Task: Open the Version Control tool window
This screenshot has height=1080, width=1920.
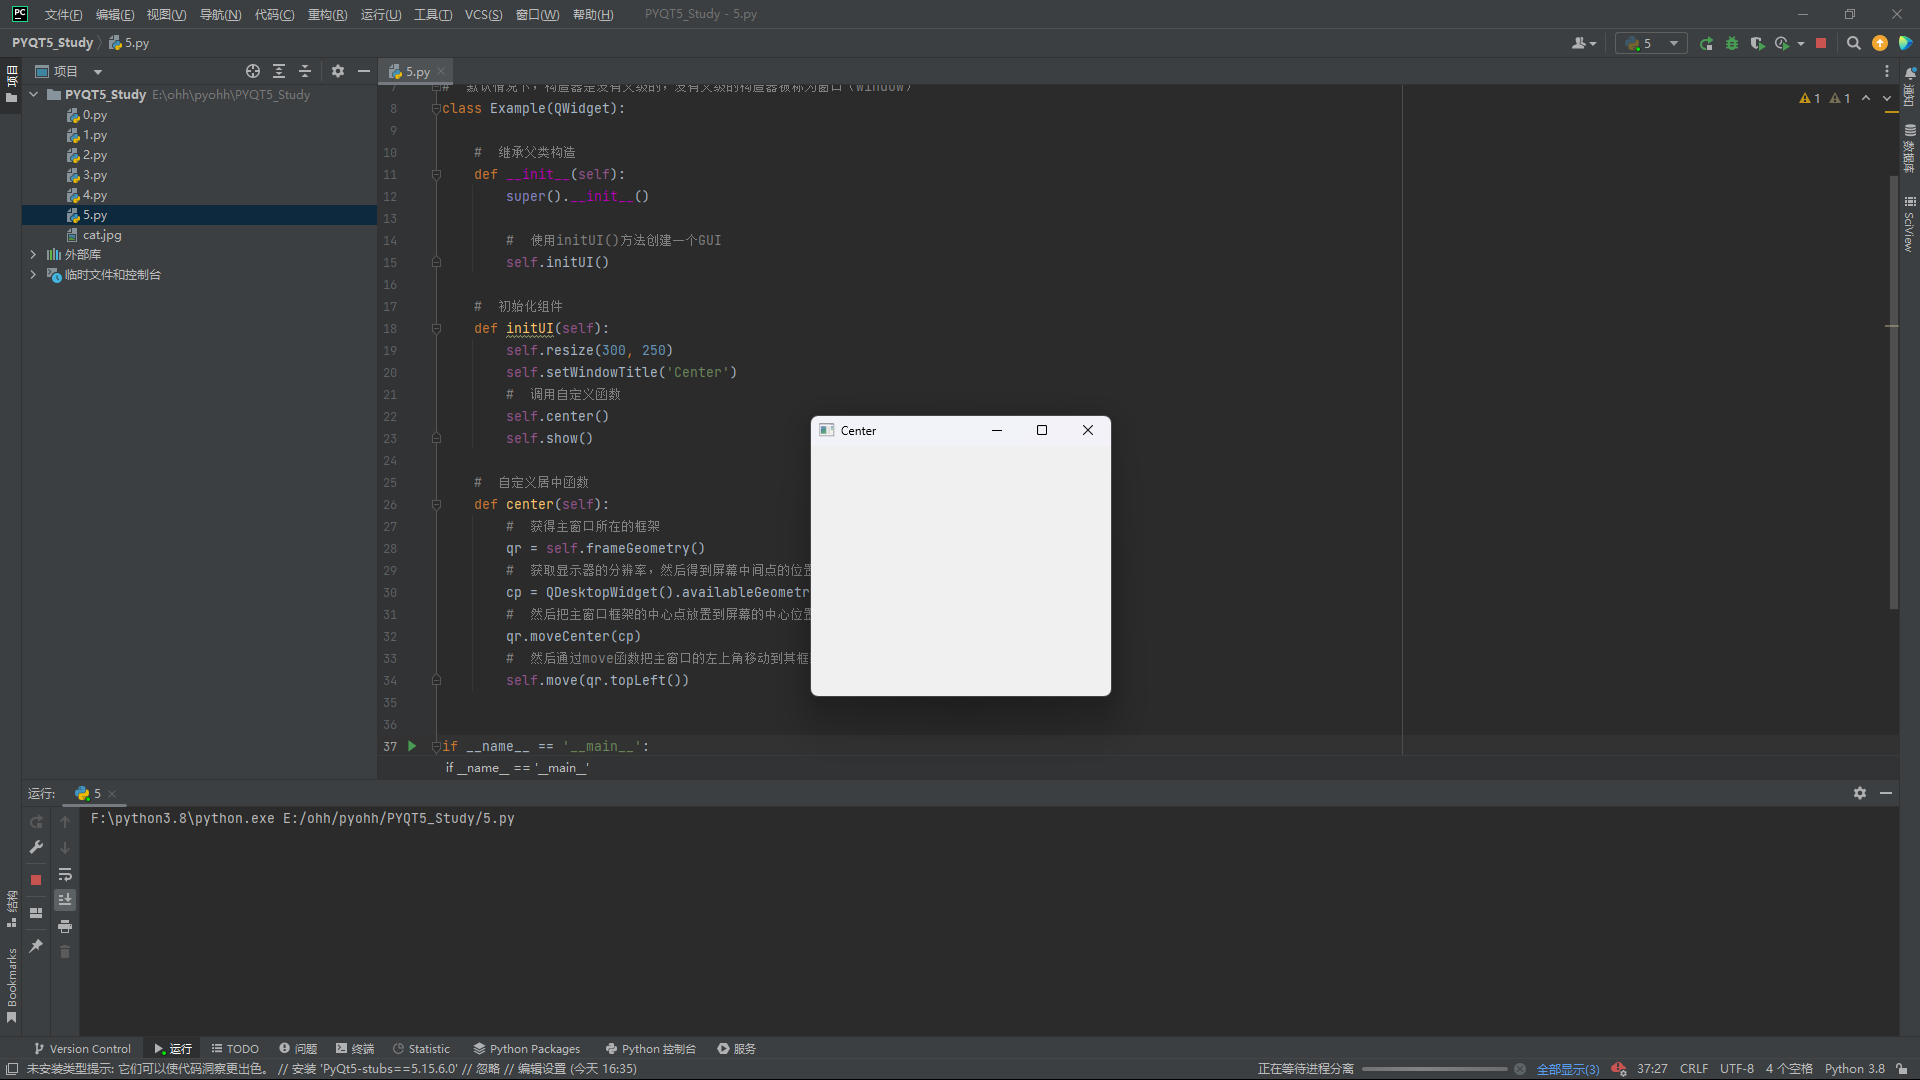Action: point(83,1048)
